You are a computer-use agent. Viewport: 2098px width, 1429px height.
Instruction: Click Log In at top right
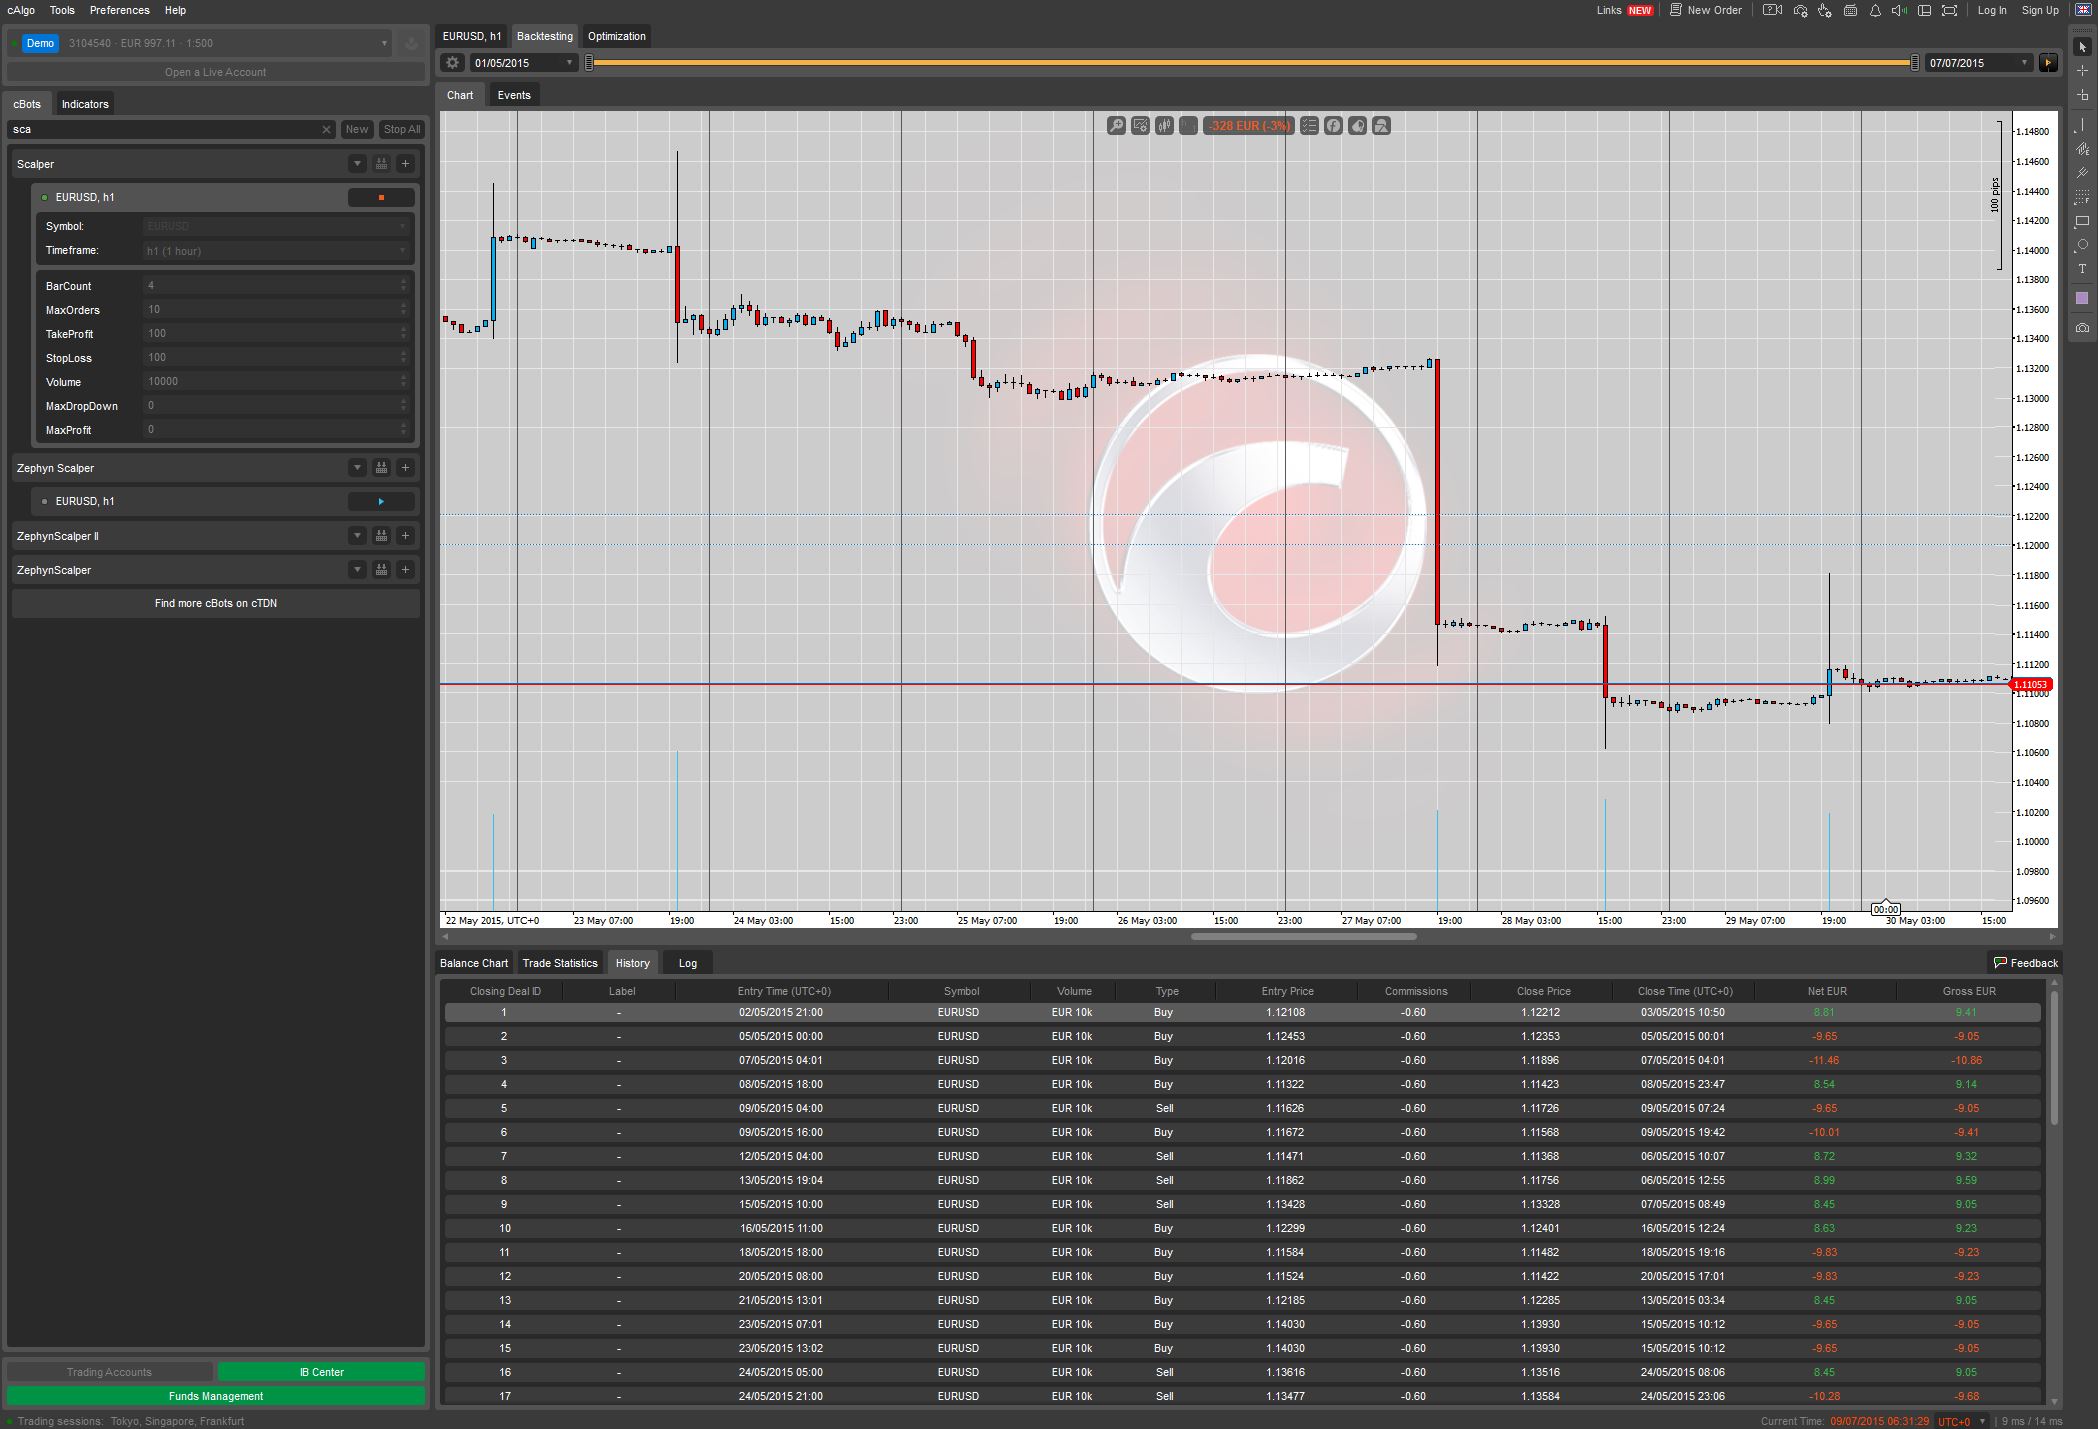pos(1992,10)
